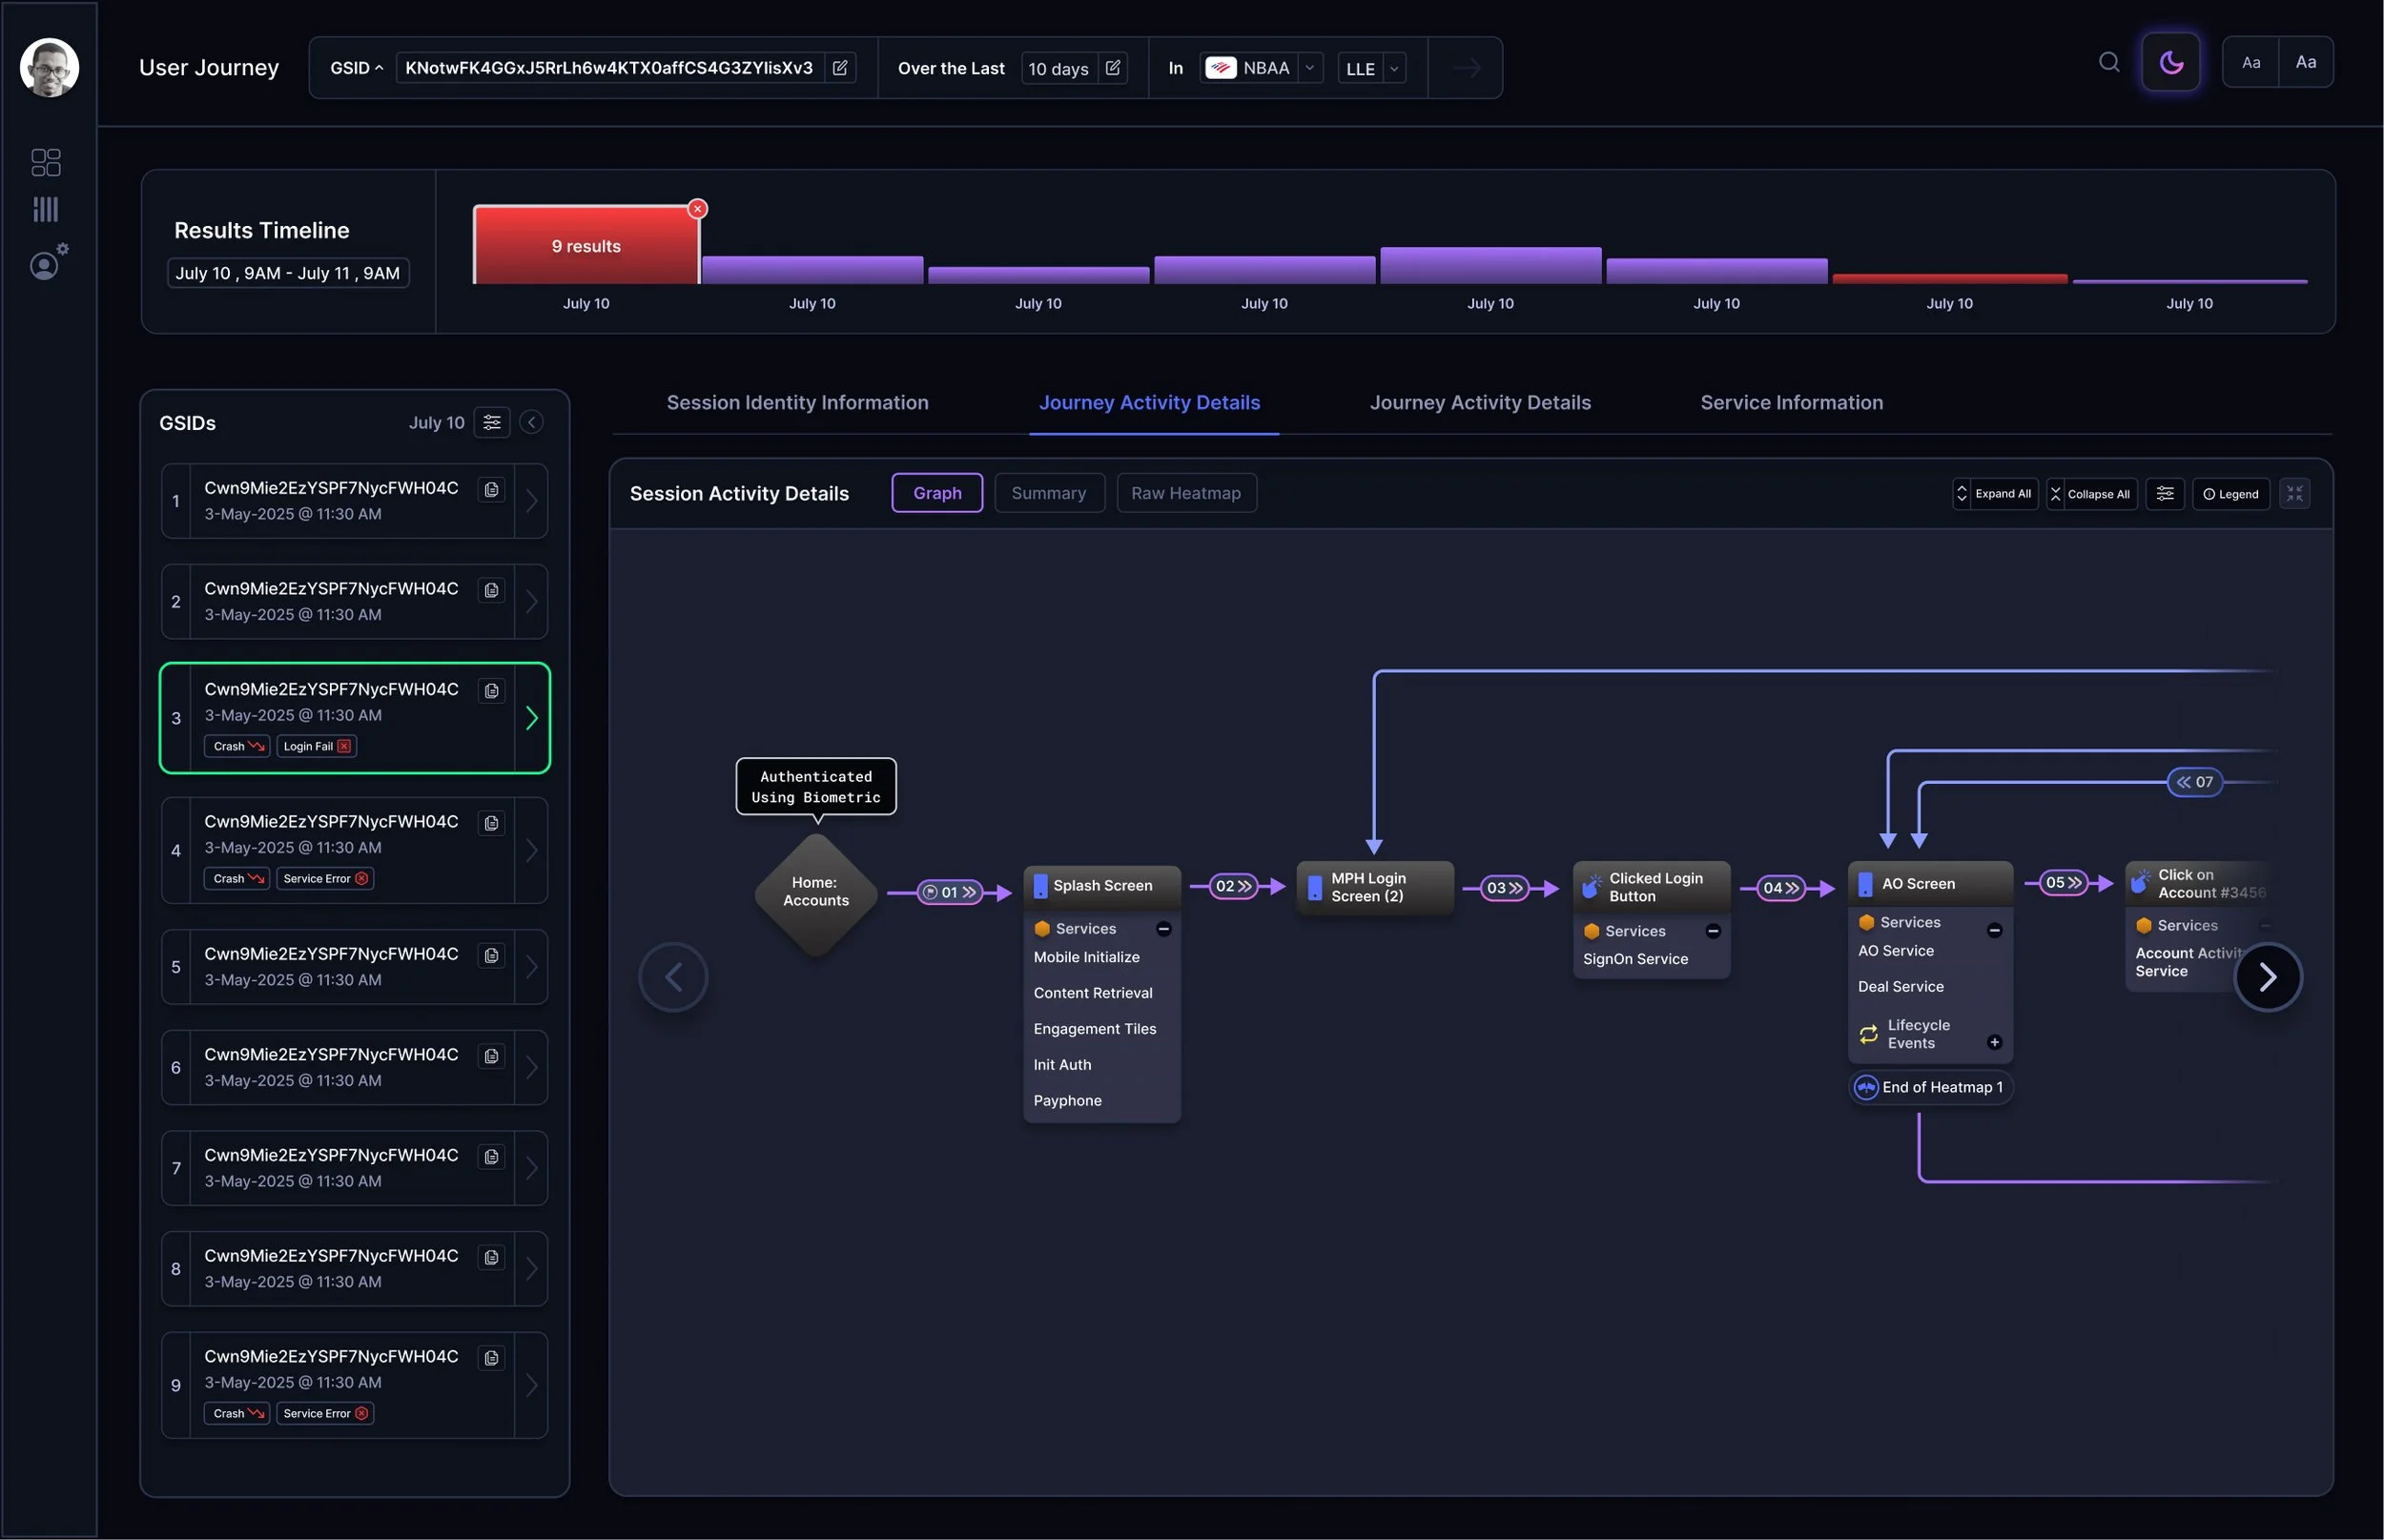Select the red 9 results timeline bar

tap(585, 246)
